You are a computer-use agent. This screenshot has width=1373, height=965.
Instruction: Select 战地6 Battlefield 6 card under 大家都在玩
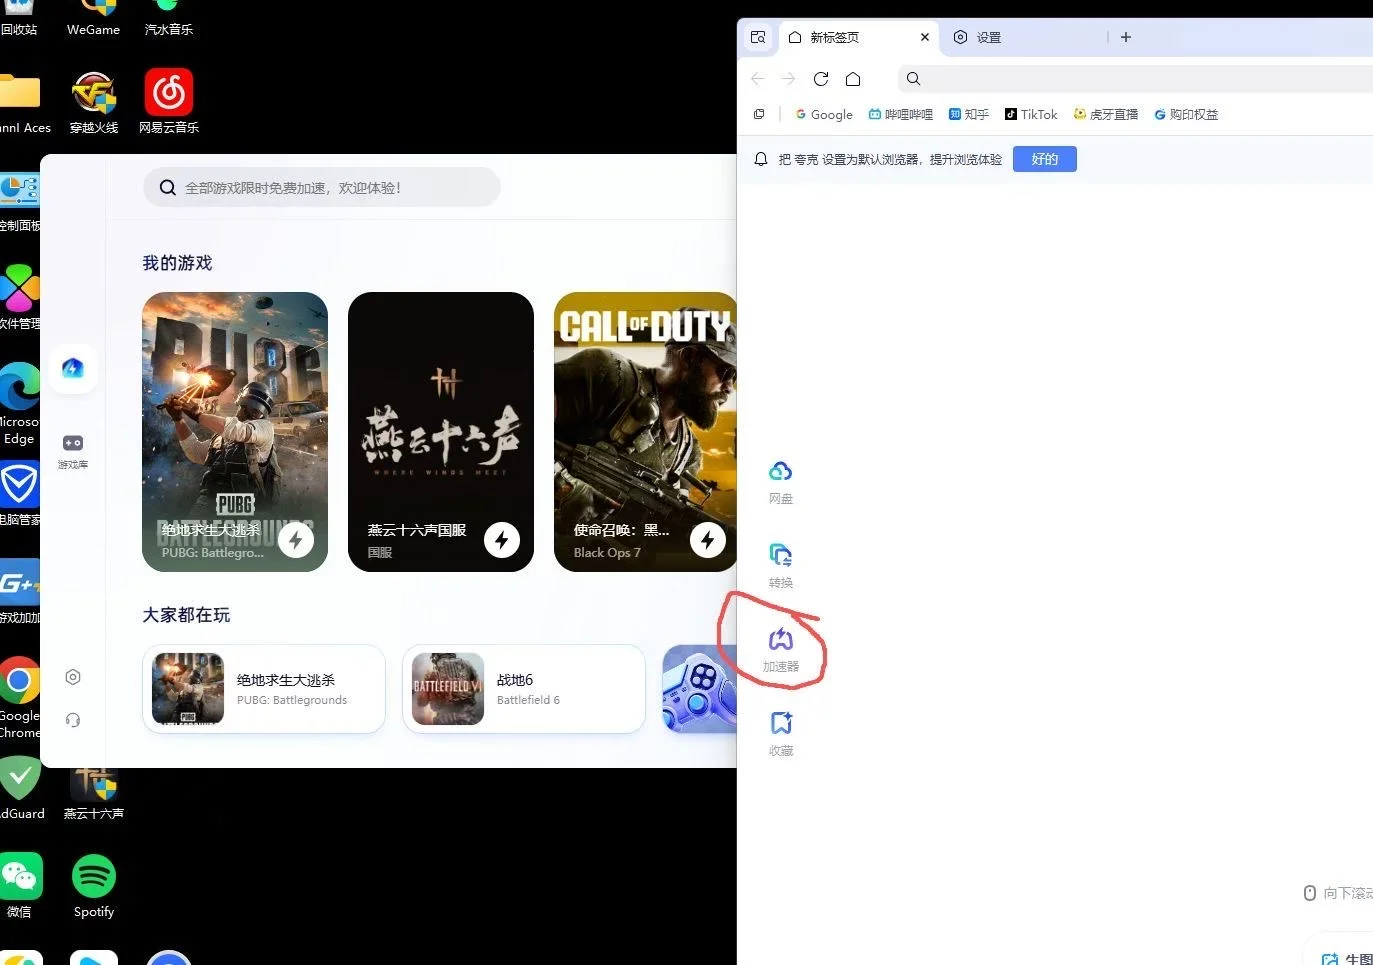[524, 689]
